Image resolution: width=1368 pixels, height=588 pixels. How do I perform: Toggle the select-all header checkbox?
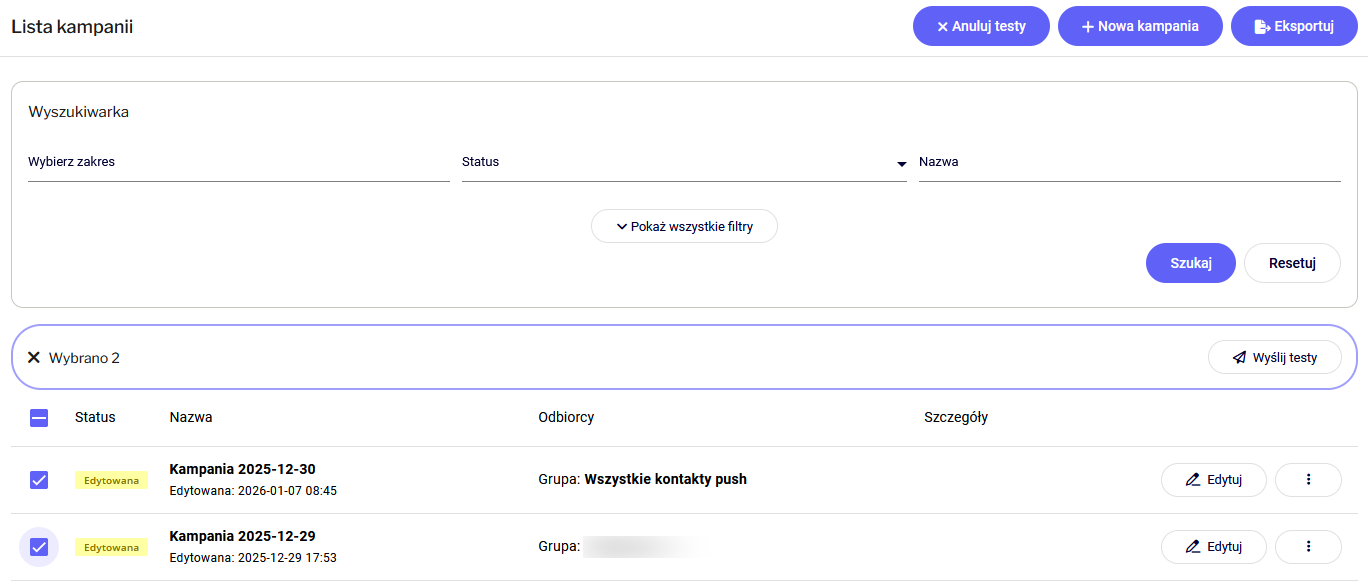tap(39, 418)
